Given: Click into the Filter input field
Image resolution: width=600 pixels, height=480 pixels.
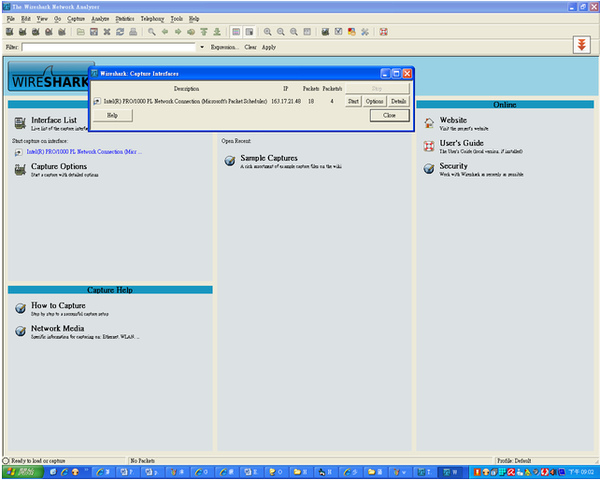Looking at the screenshot, I should coord(109,47).
